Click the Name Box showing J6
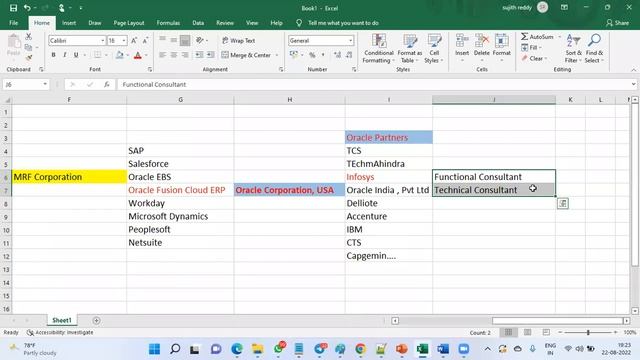Viewport: 640px width, 360px height. [25, 84]
